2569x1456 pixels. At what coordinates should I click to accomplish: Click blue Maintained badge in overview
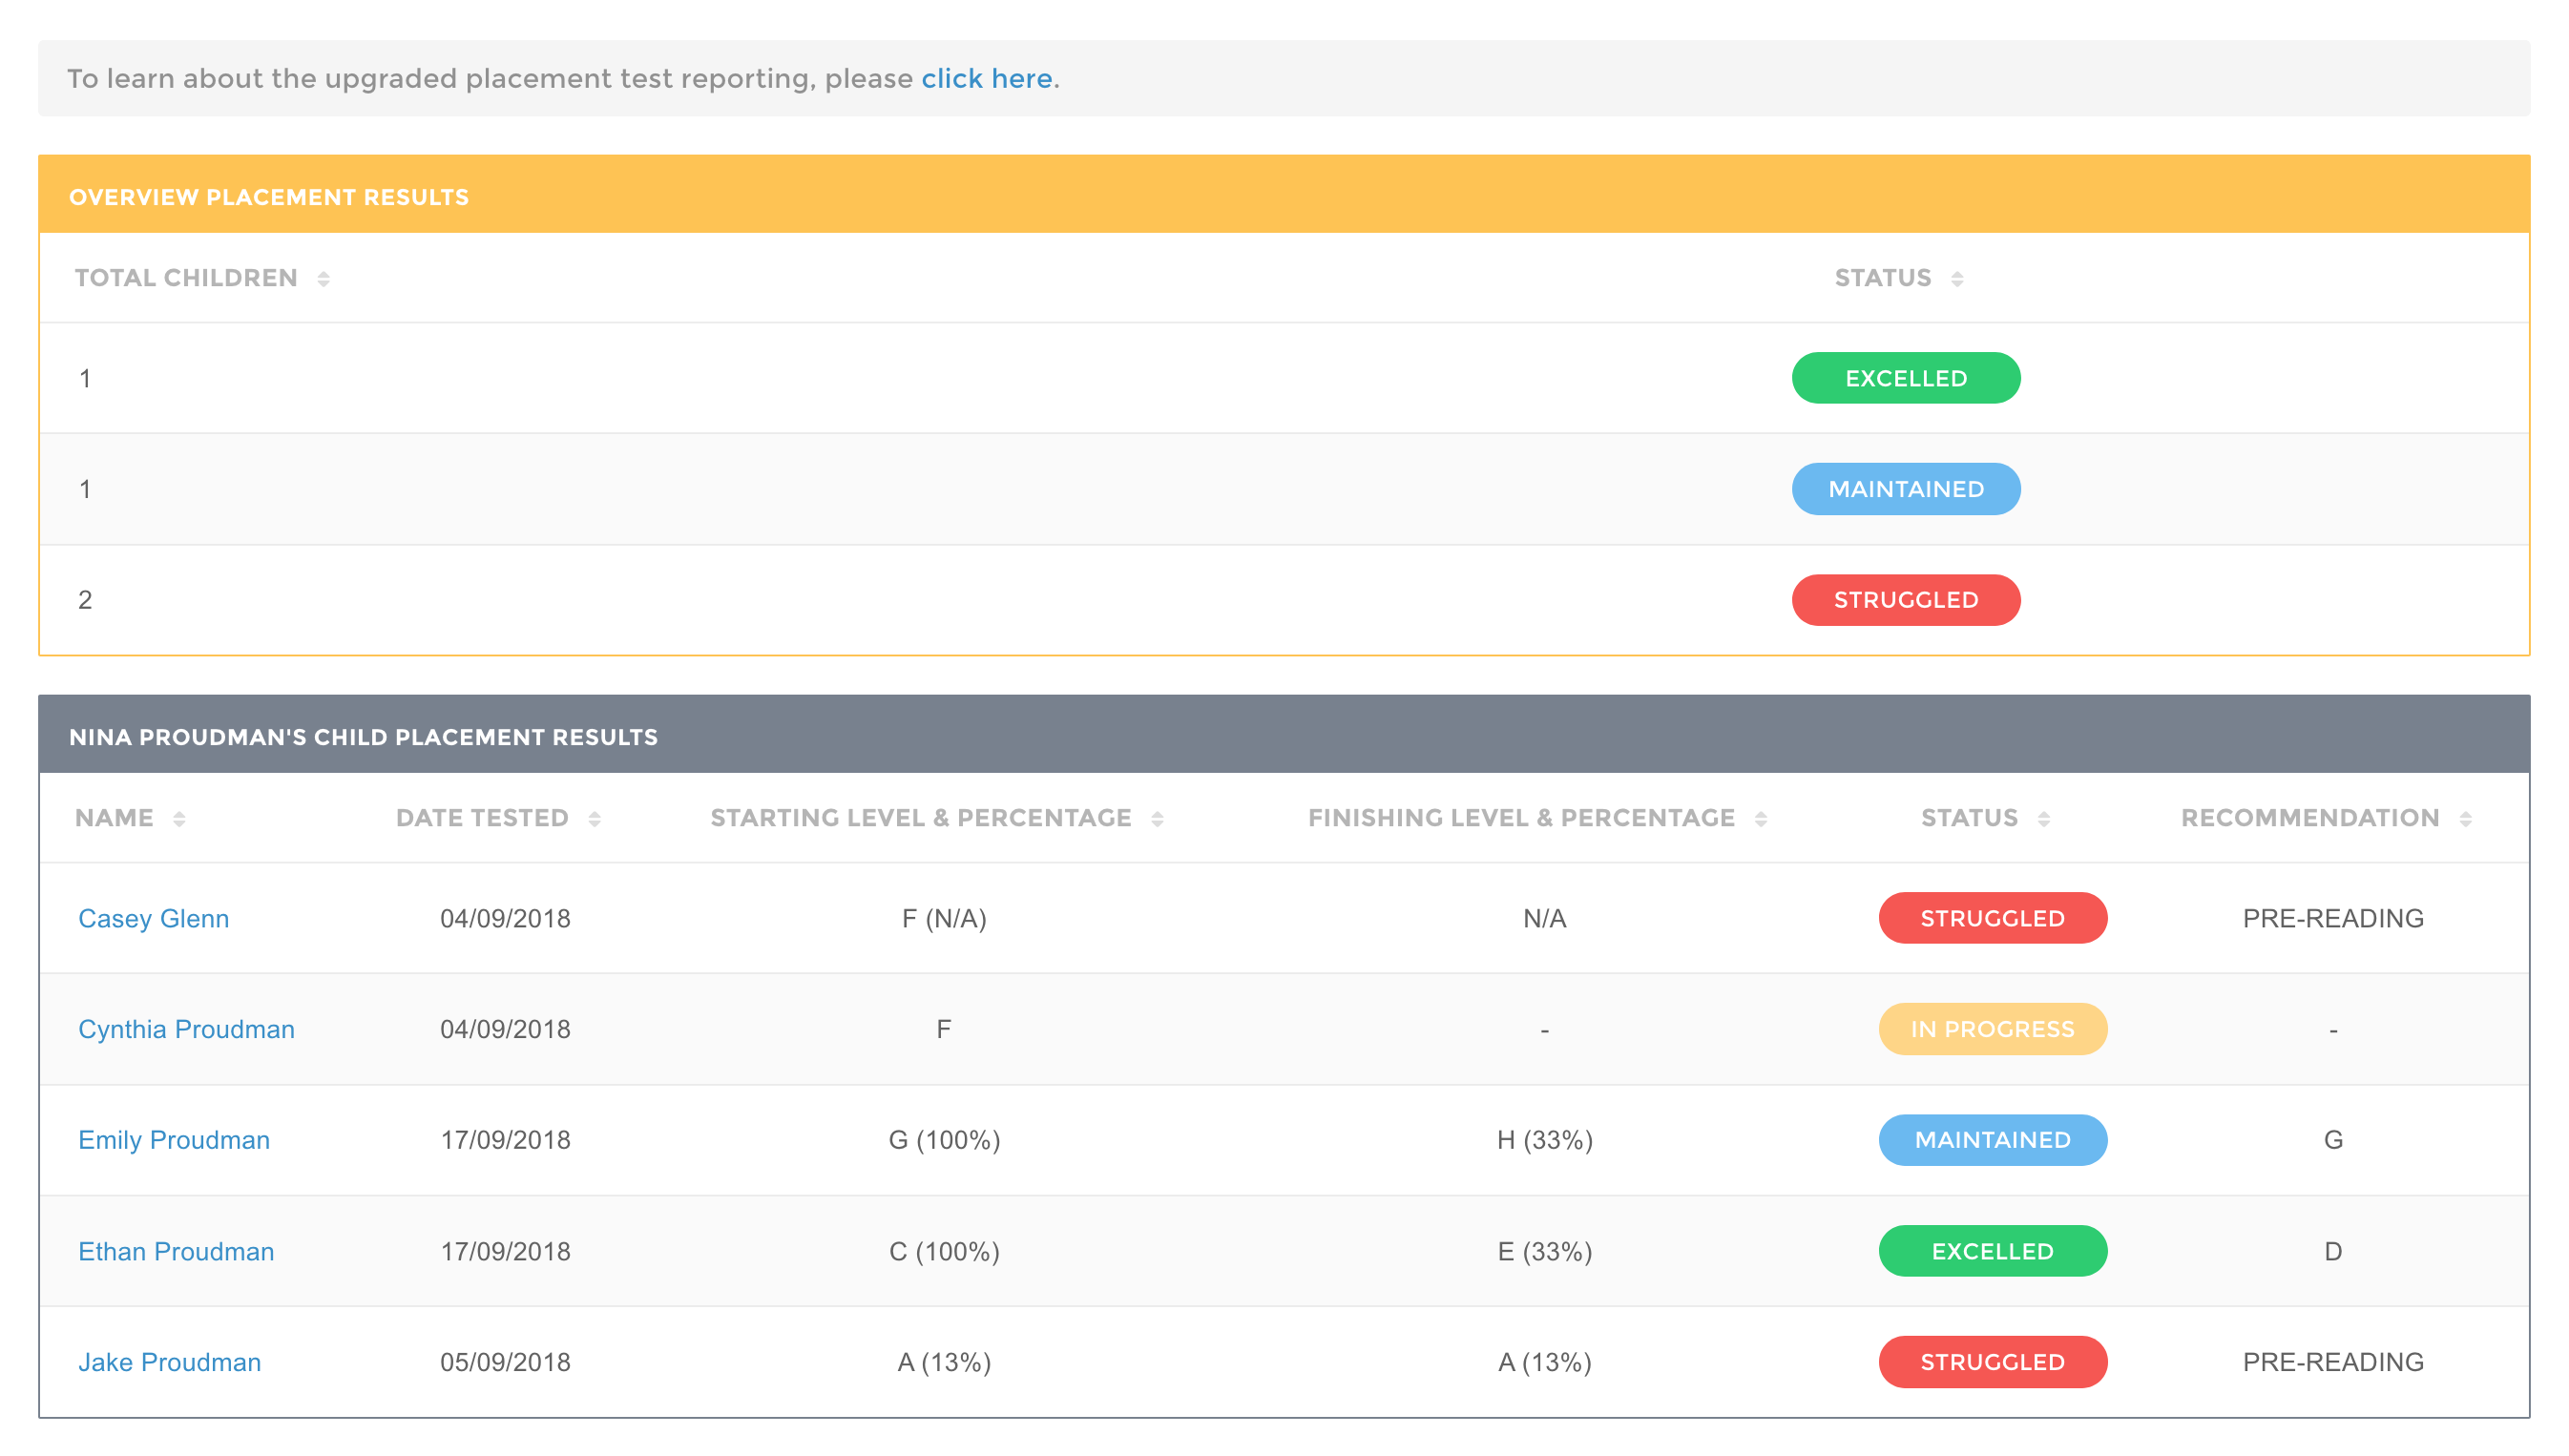click(1905, 489)
